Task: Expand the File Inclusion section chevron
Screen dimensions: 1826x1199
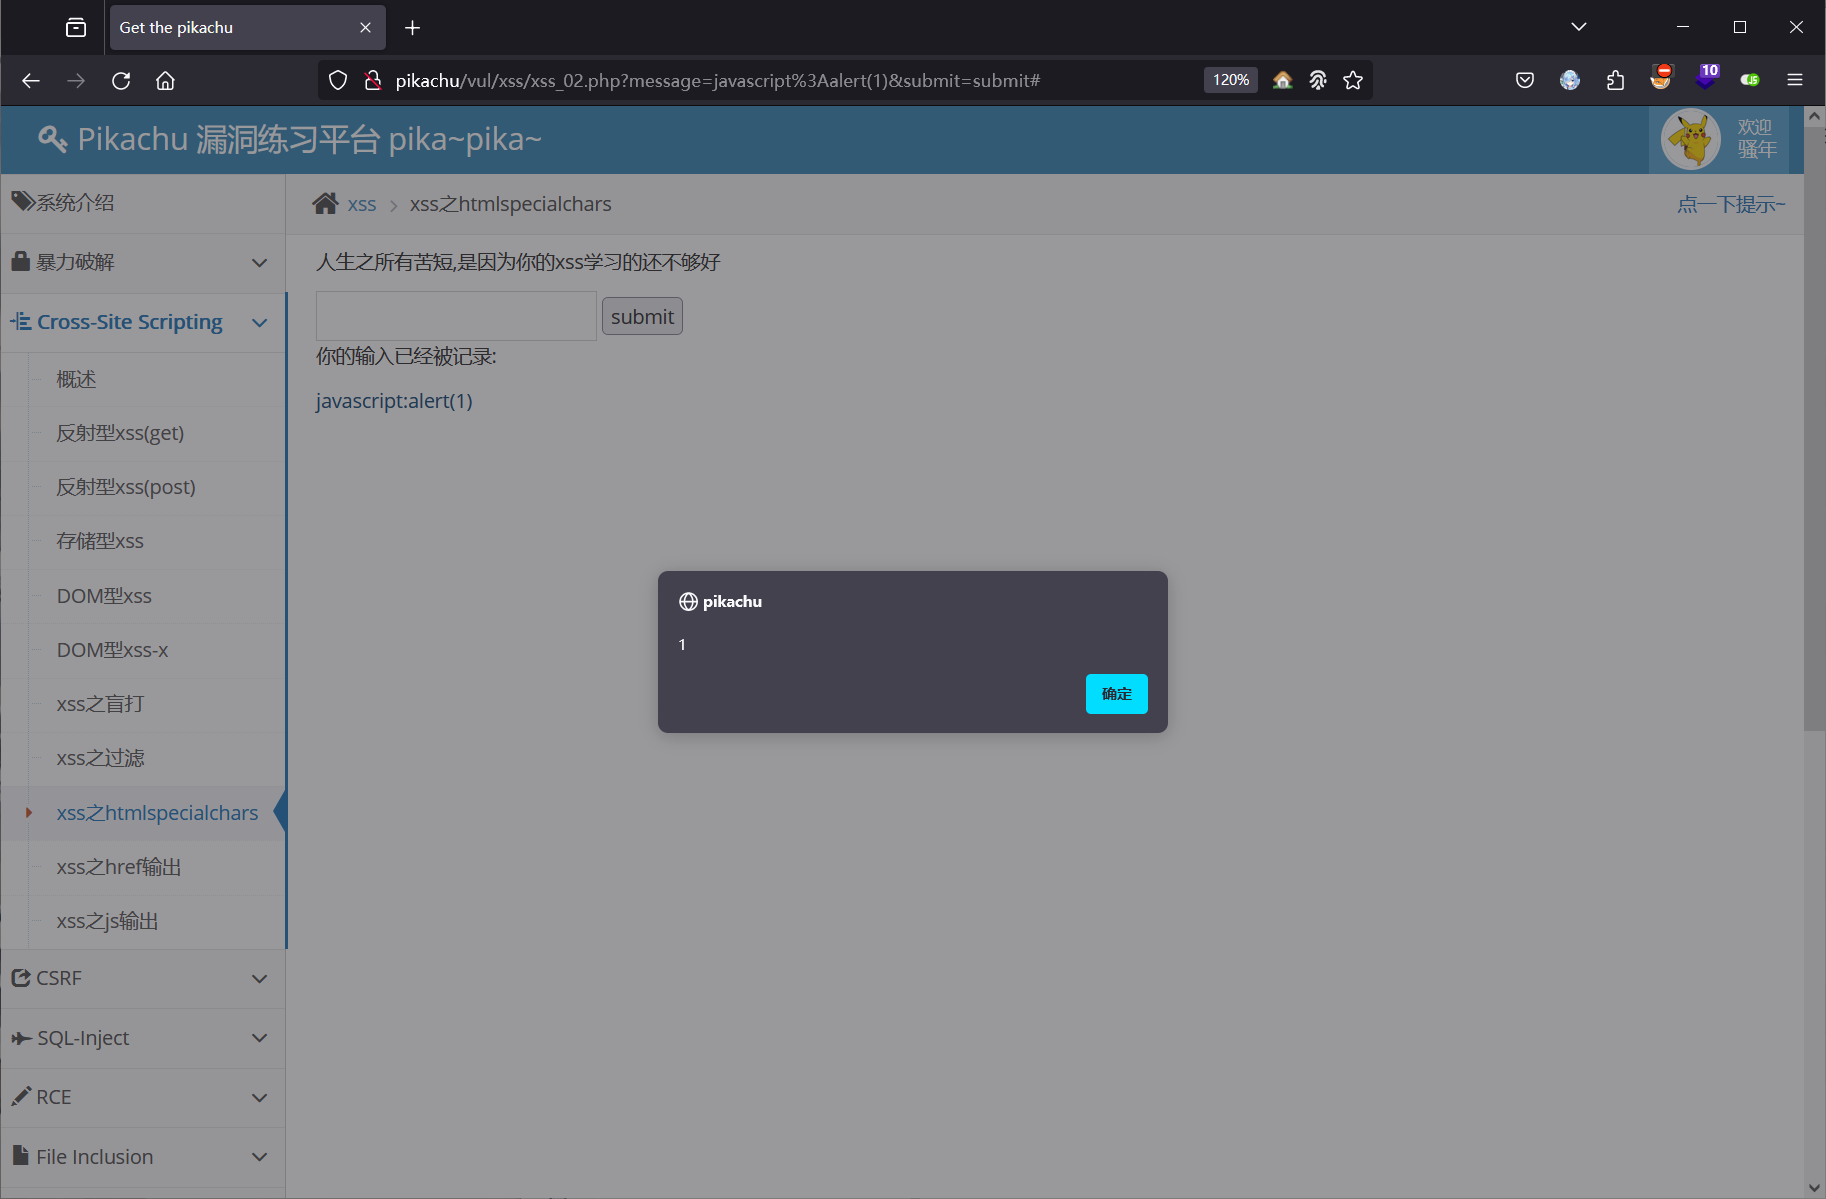Action: (x=260, y=1157)
